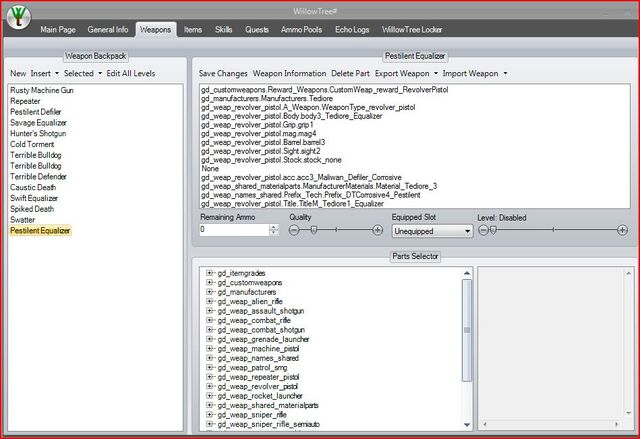
Task: Click Edit All Levels
Action: pyautogui.click(x=131, y=73)
